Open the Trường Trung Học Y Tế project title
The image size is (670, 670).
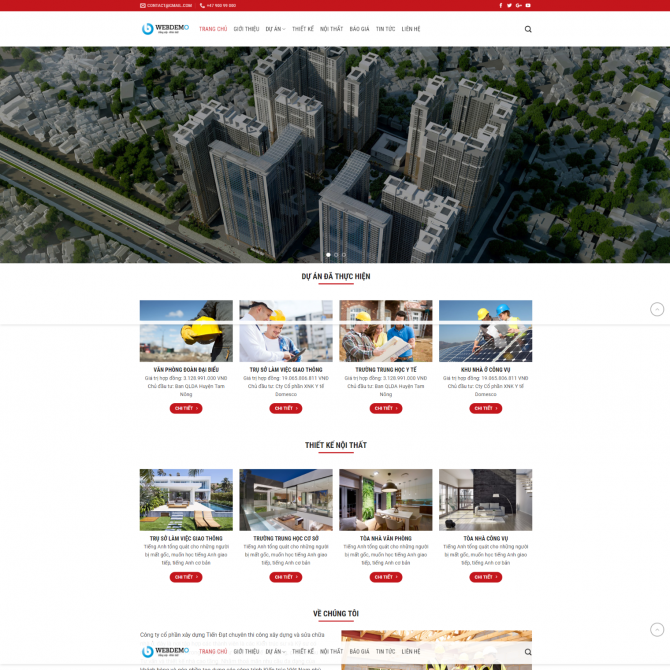coord(385,370)
